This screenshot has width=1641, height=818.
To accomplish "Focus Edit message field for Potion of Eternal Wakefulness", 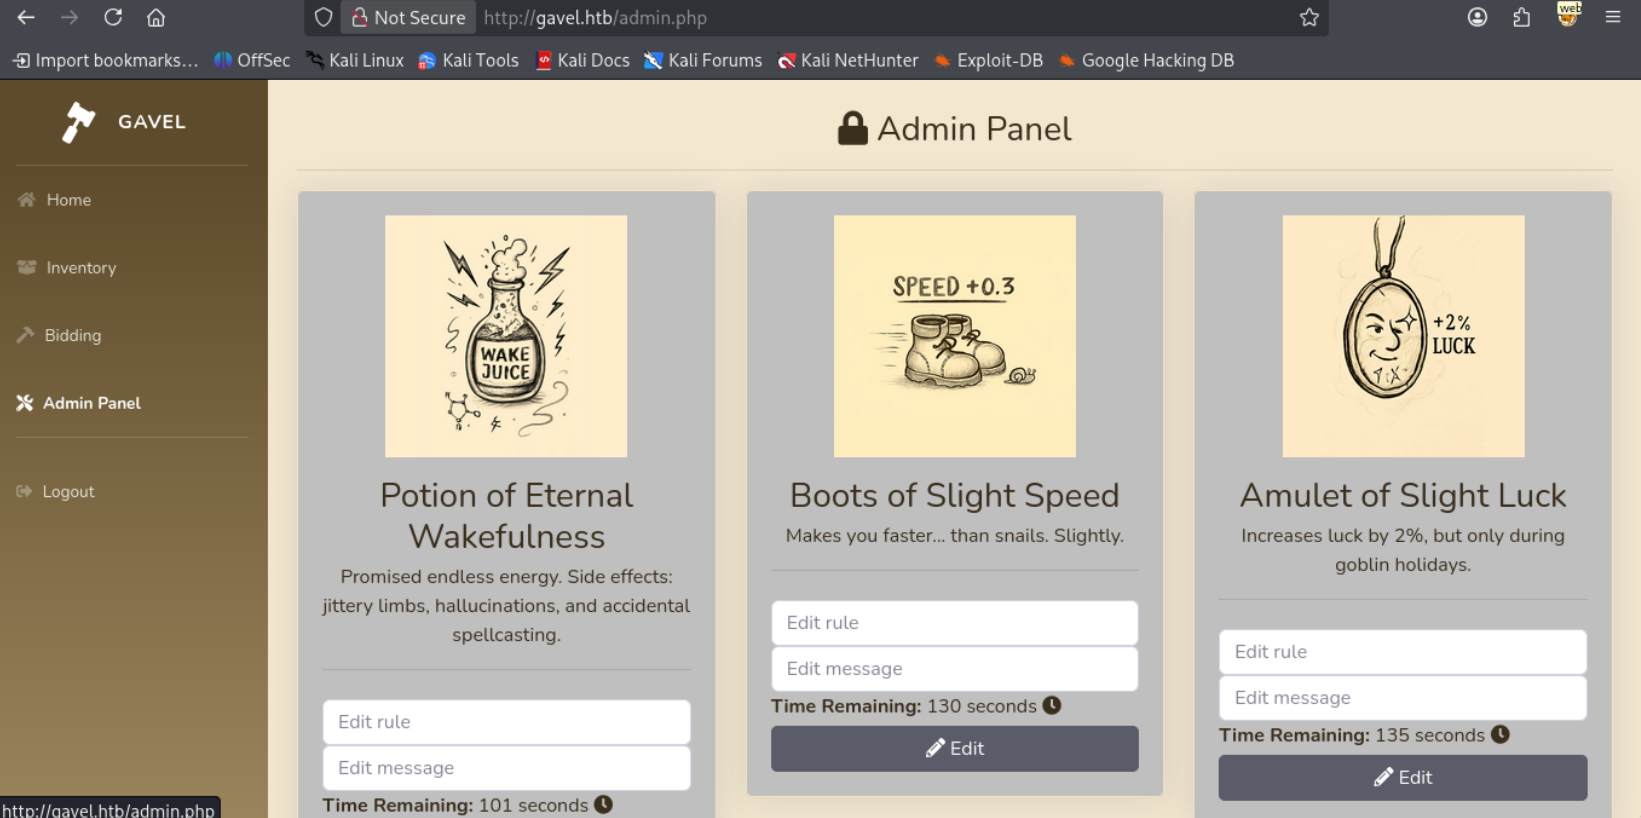I will pyautogui.click(x=506, y=768).
